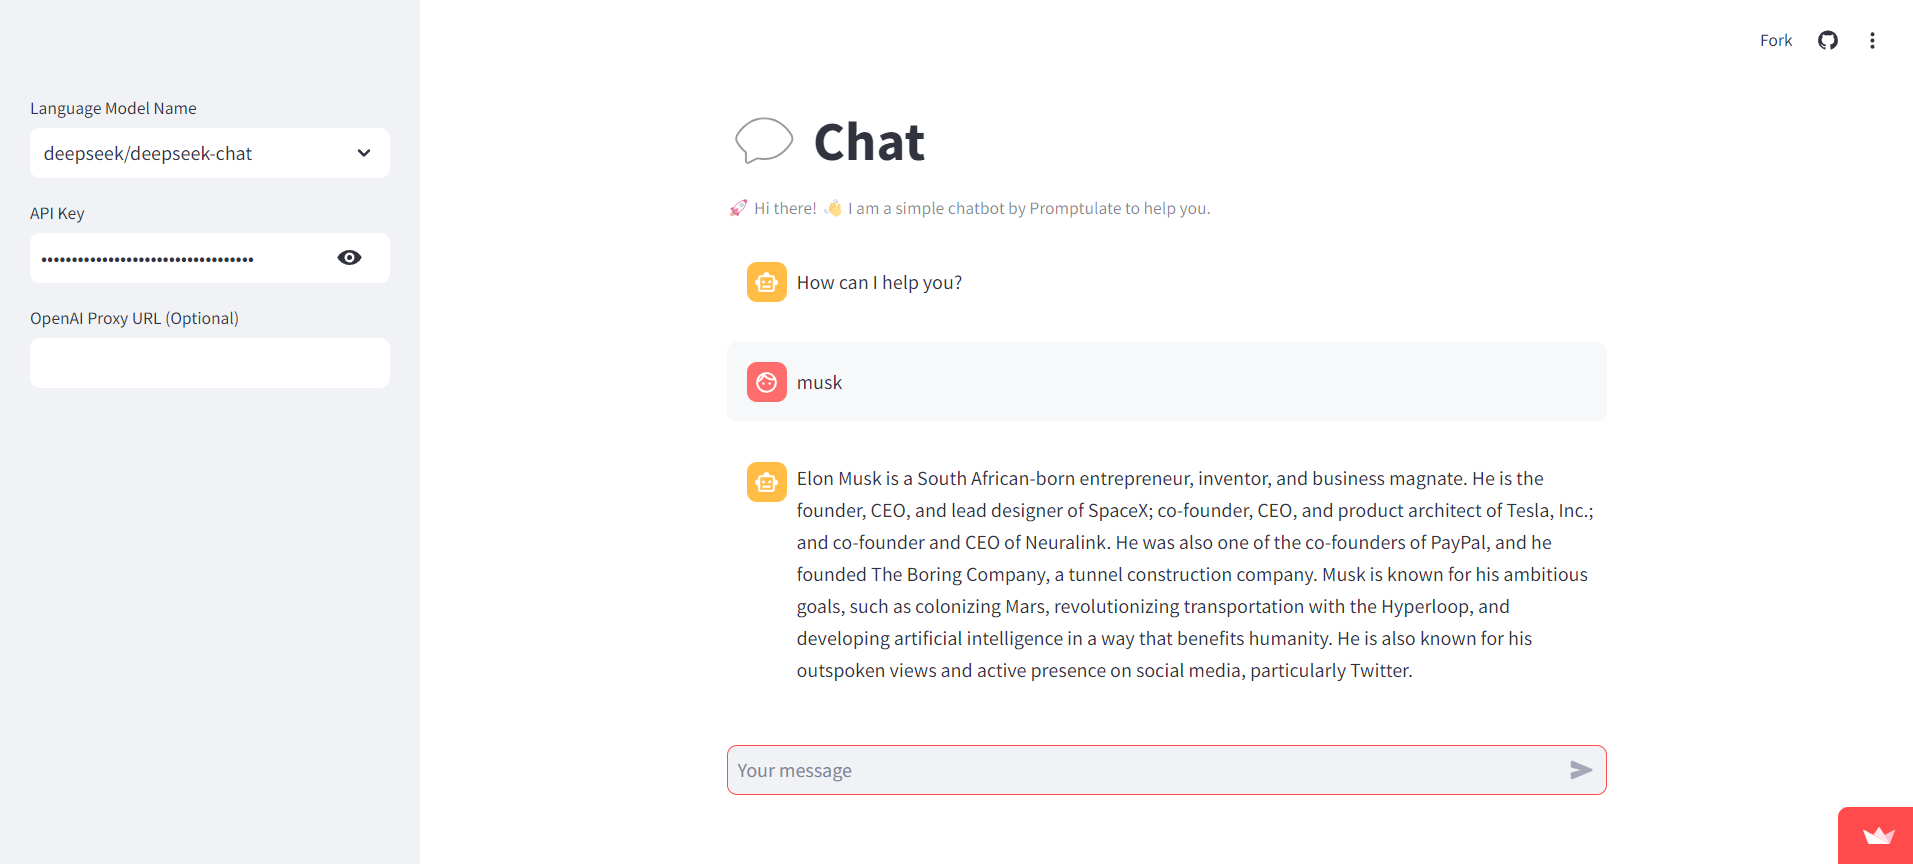Click the Elon Musk response paragraph
Screen dimensions: 1913x864
[x=1190, y=574]
